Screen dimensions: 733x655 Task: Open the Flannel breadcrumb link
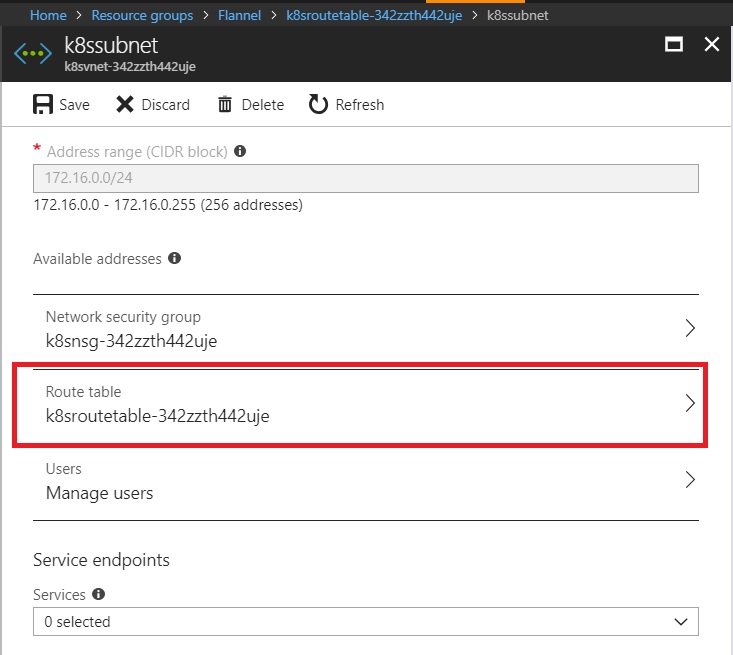point(239,15)
